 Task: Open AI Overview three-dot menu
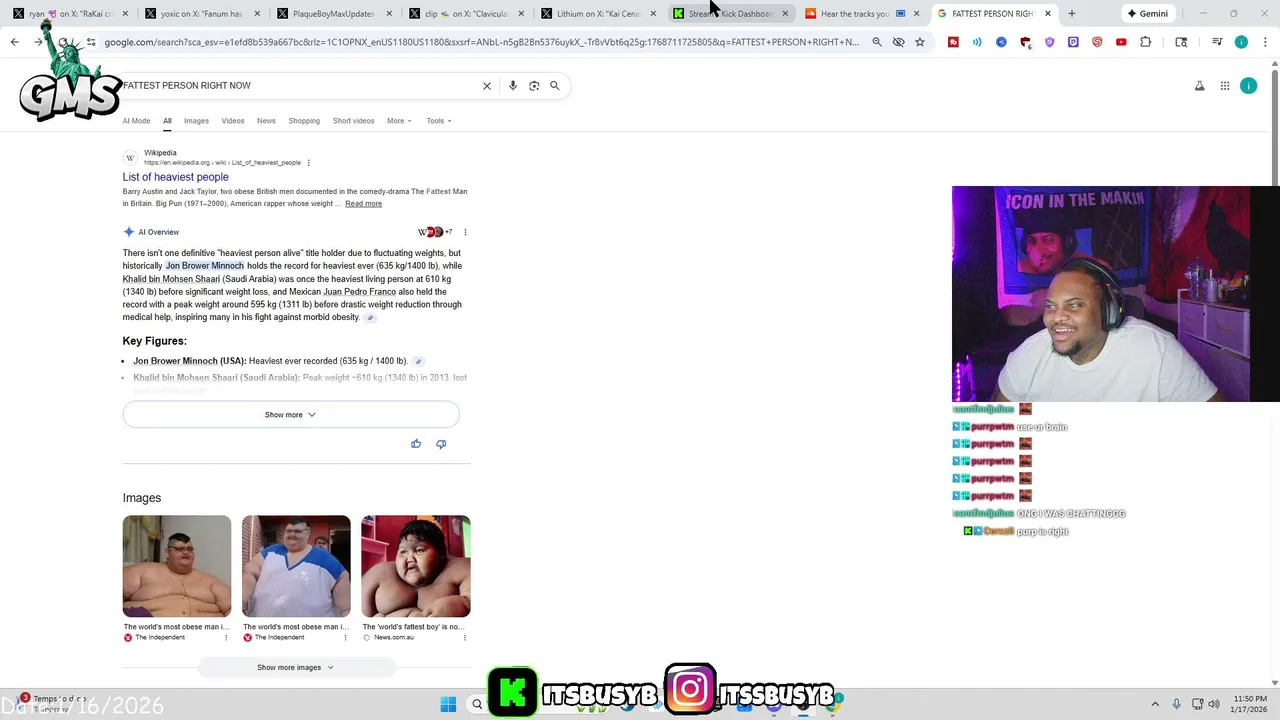pos(465,232)
